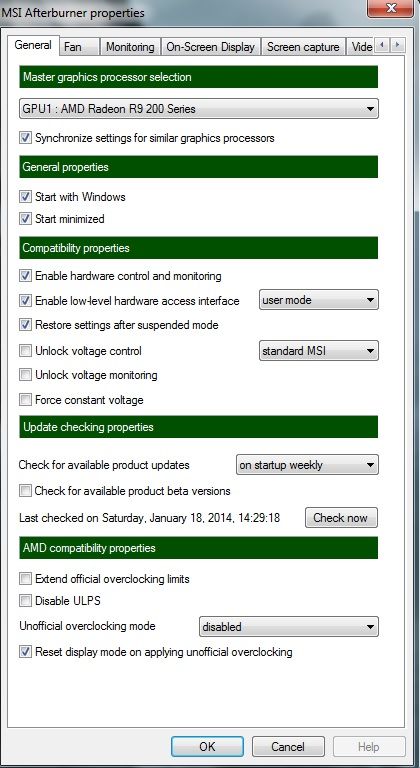Click the Check for available product updates label
This screenshot has width=420, height=768.
pyautogui.click(x=104, y=465)
